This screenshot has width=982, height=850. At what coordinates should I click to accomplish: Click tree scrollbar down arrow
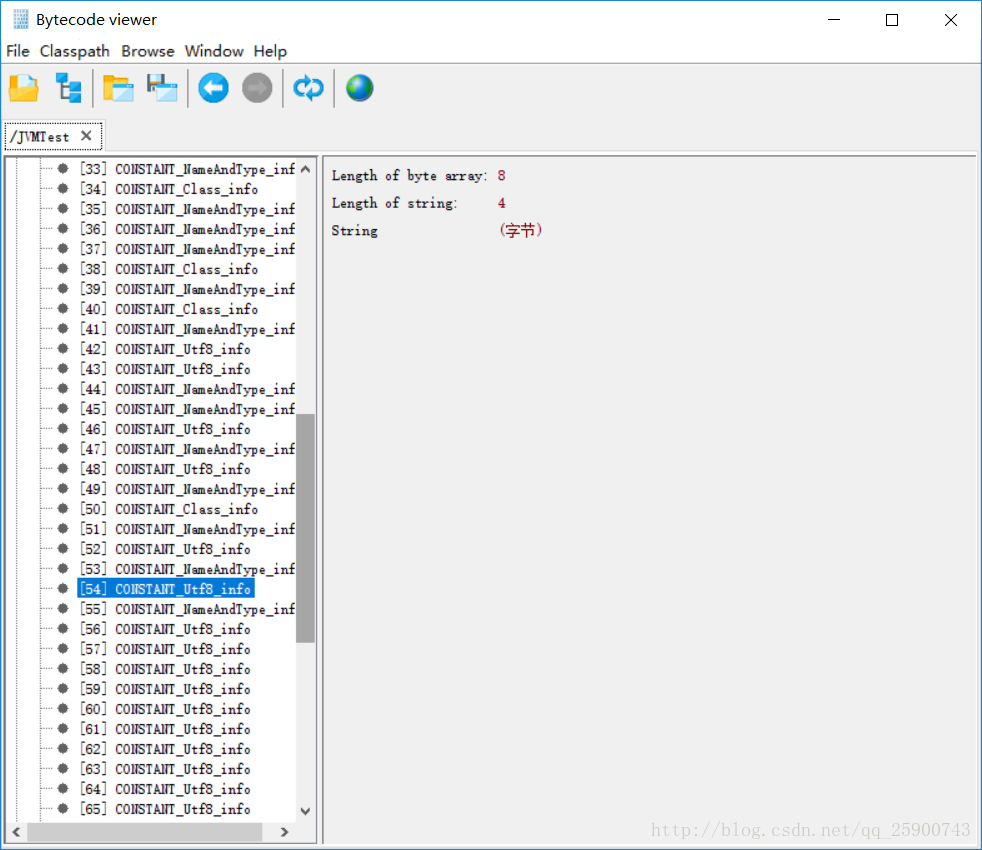coord(306,811)
